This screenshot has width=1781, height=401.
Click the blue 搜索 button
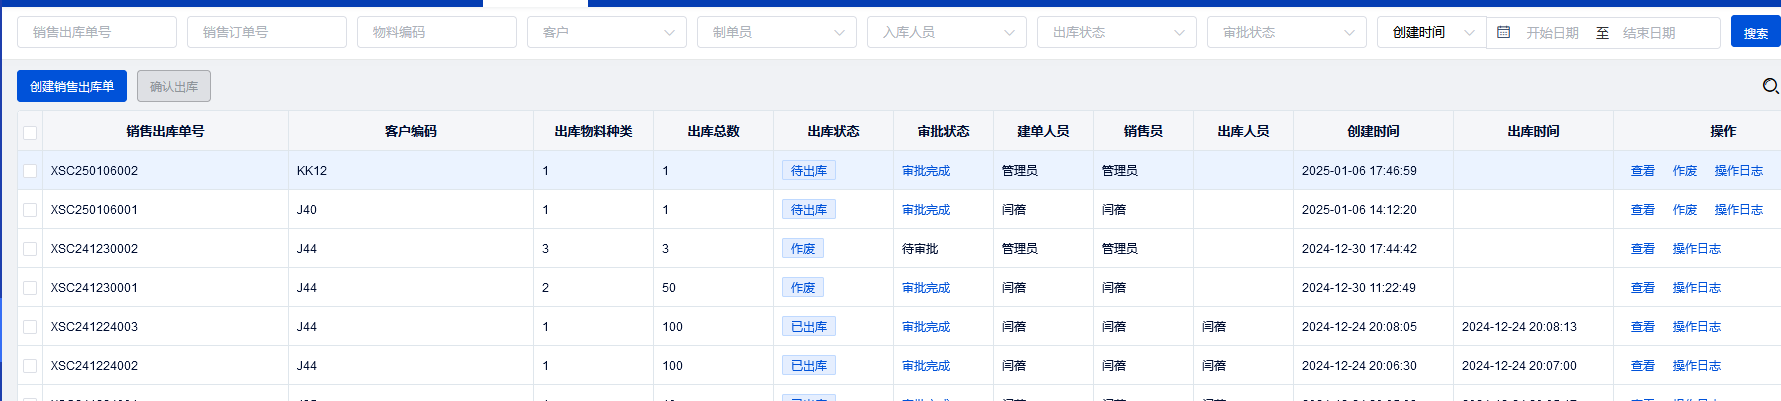point(1756,32)
